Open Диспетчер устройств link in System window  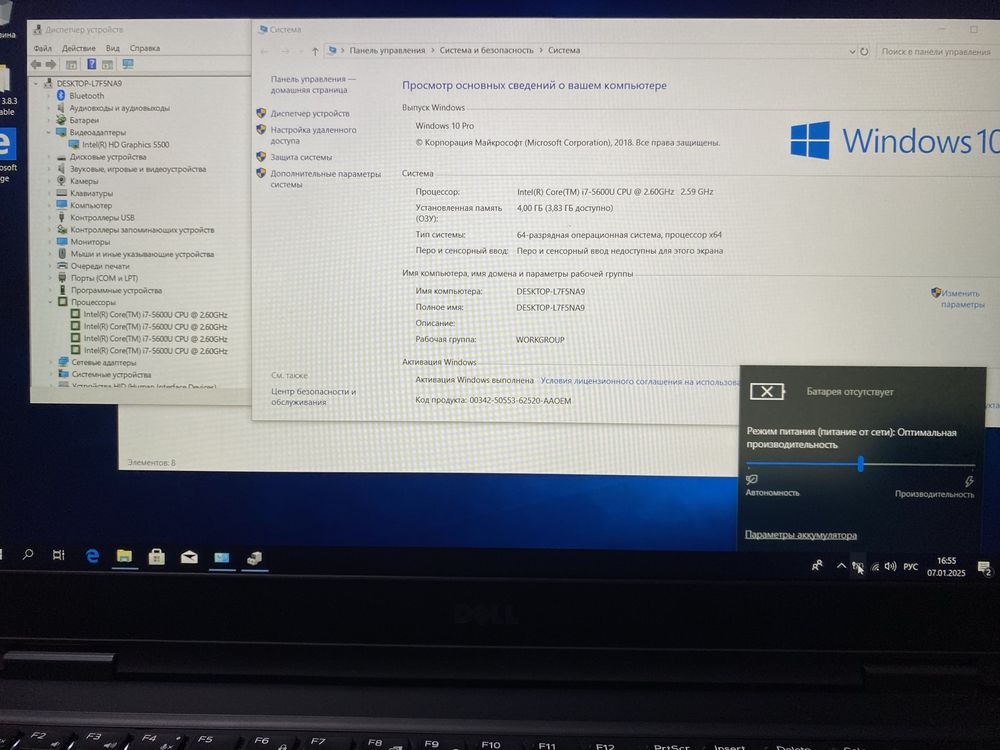310,114
